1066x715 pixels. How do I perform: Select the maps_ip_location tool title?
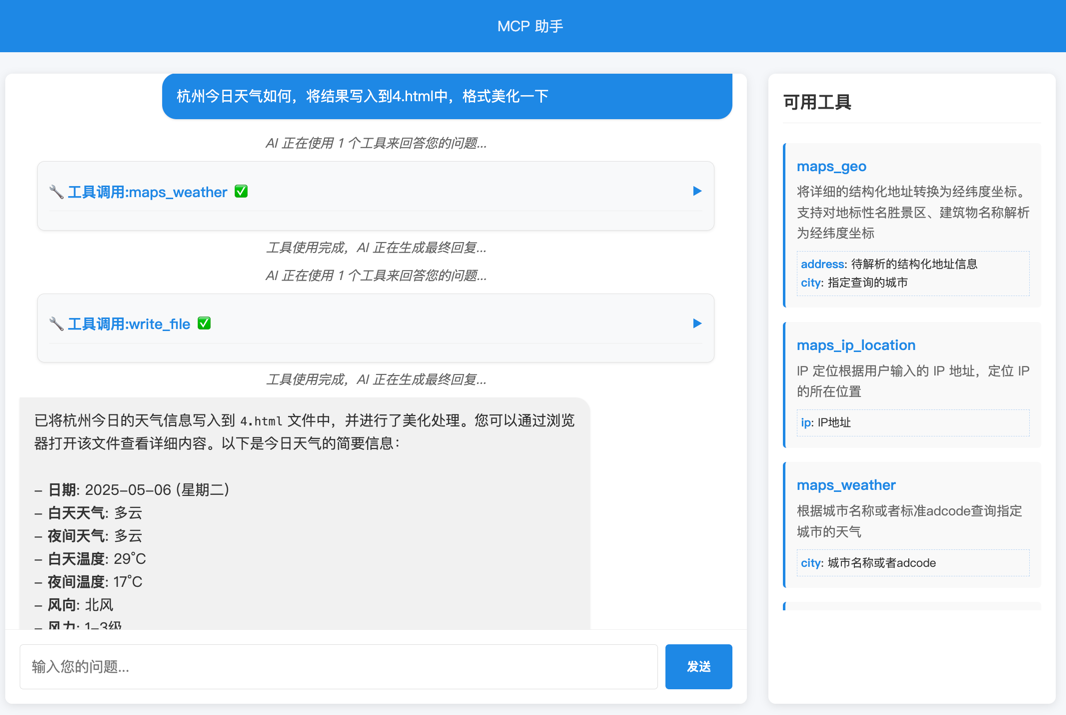click(x=856, y=345)
